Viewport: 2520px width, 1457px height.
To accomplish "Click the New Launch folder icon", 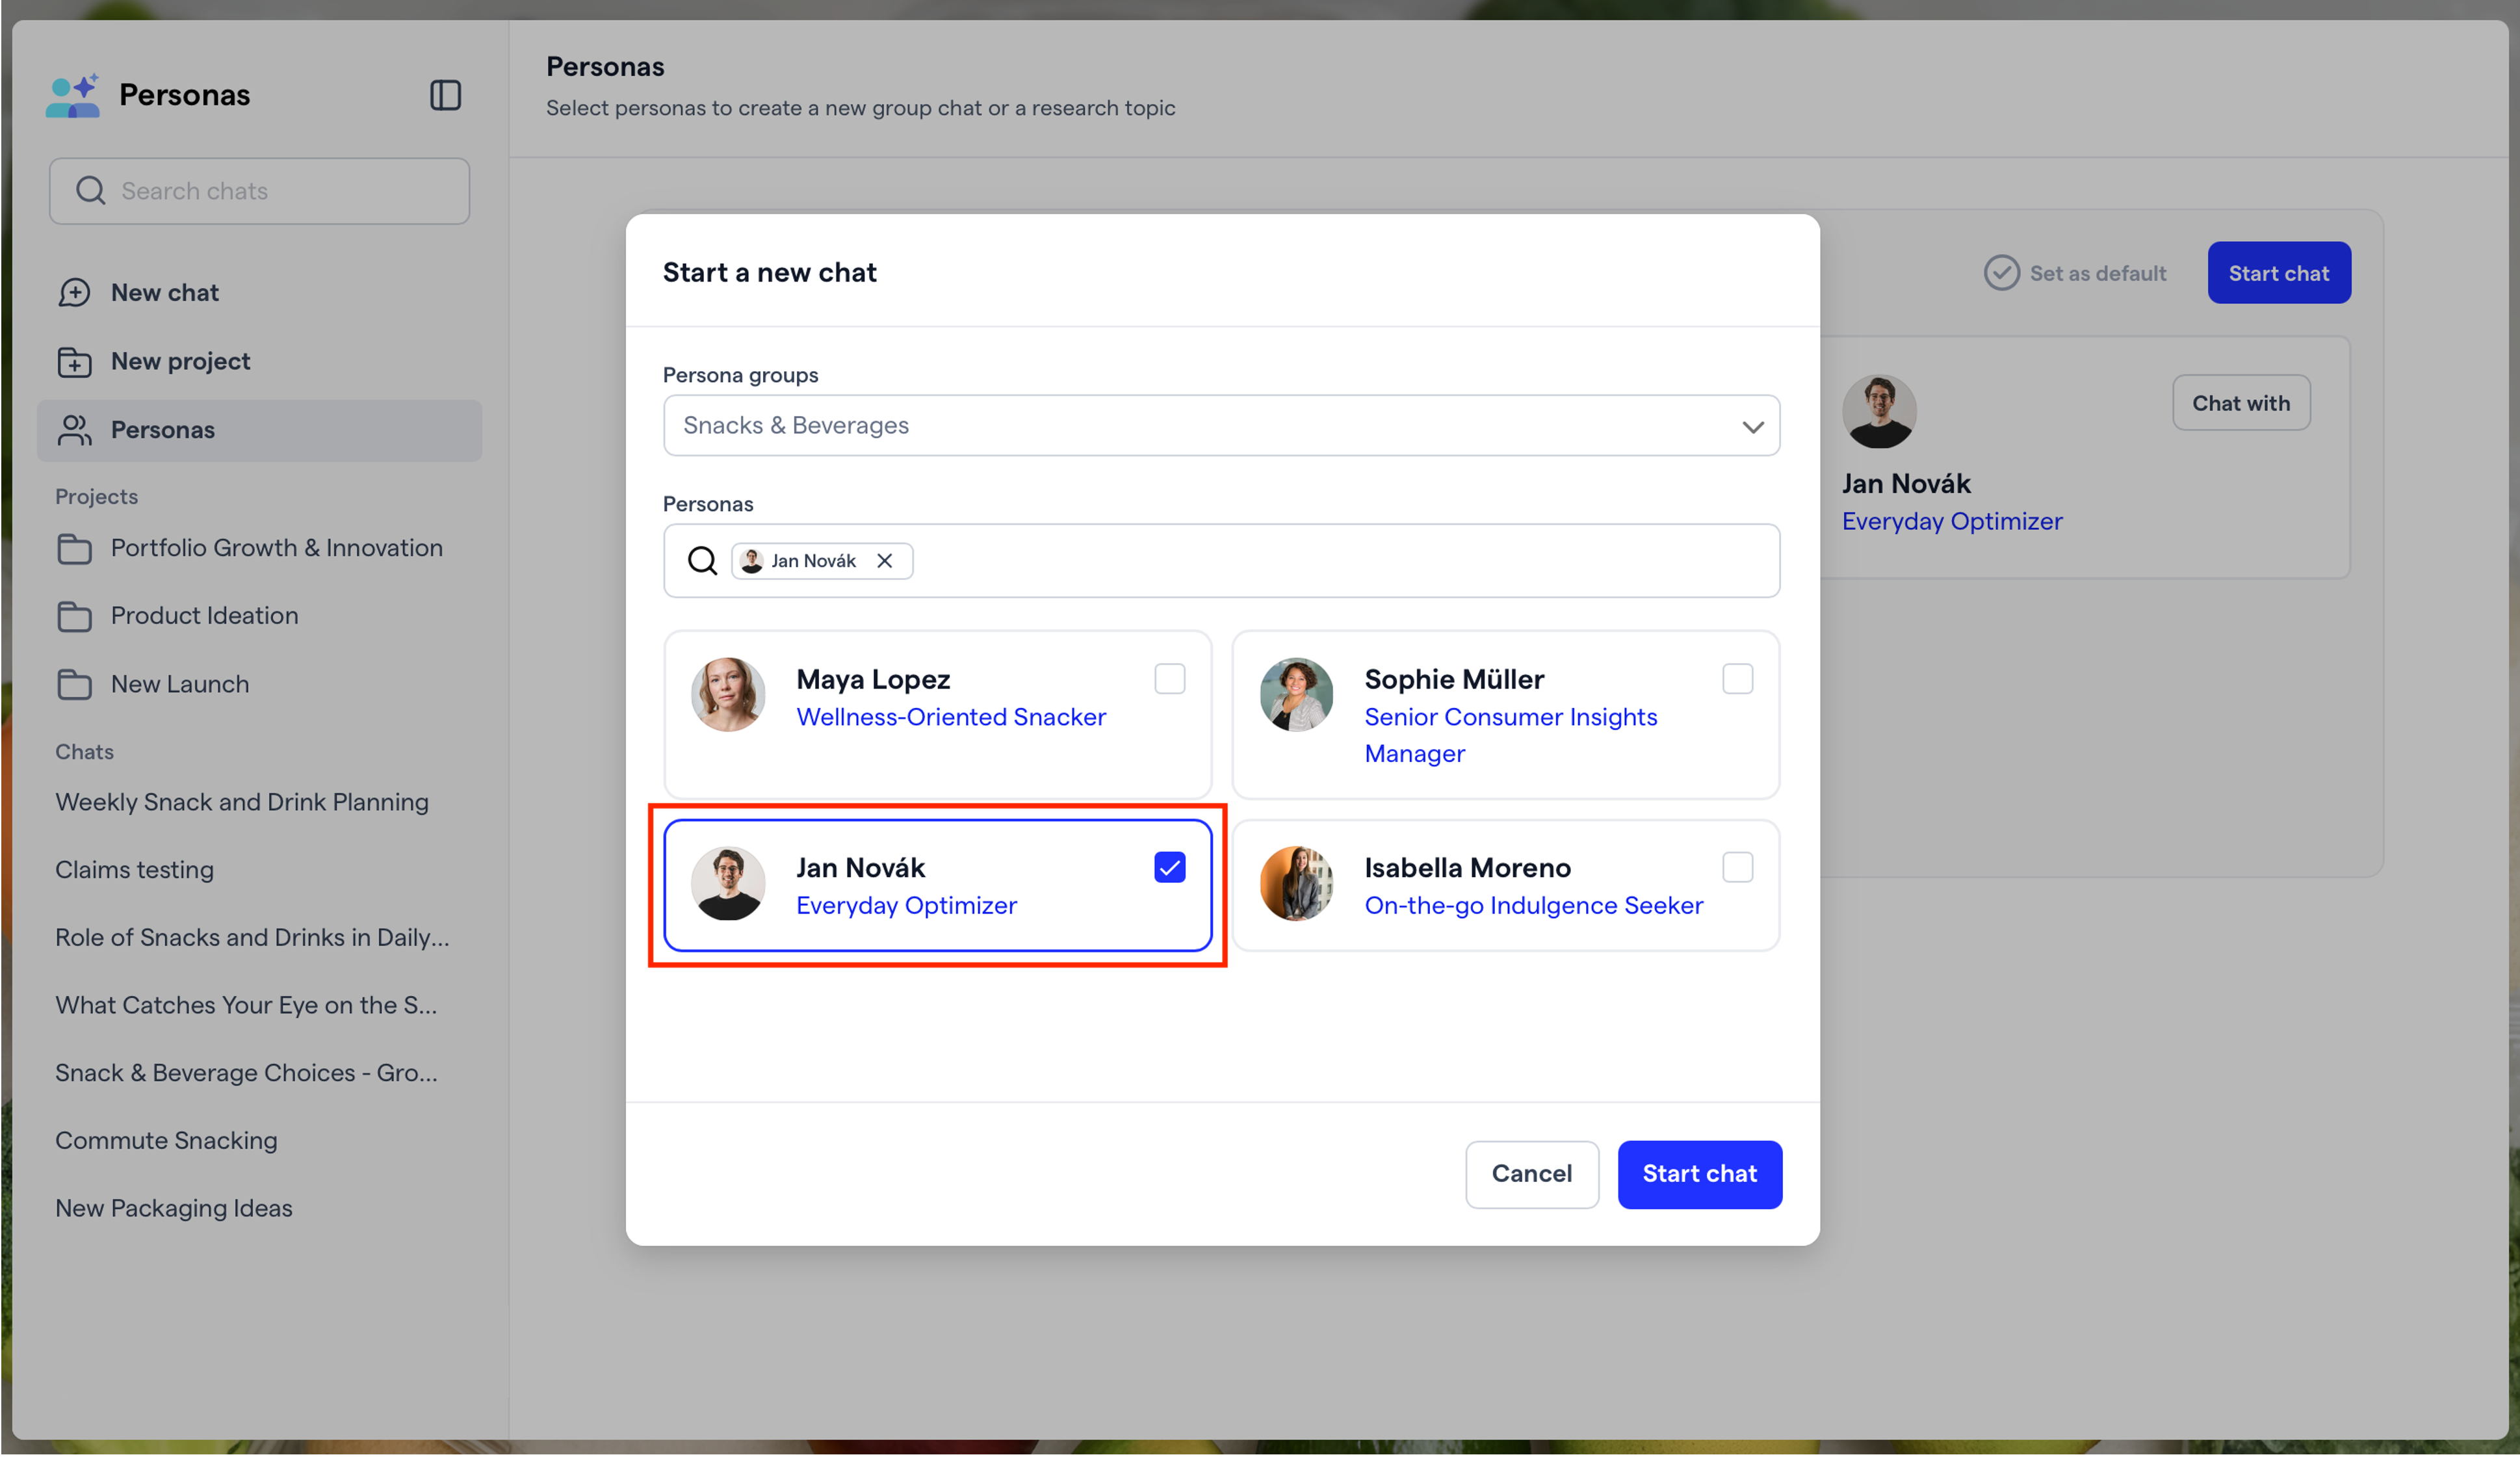I will [74, 684].
